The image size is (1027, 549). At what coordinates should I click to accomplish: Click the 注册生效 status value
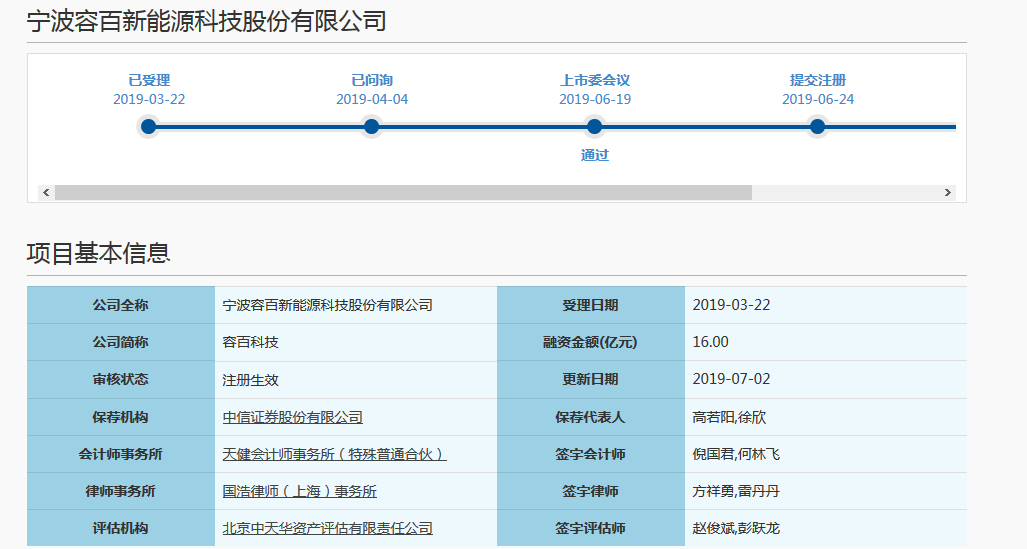tap(251, 380)
